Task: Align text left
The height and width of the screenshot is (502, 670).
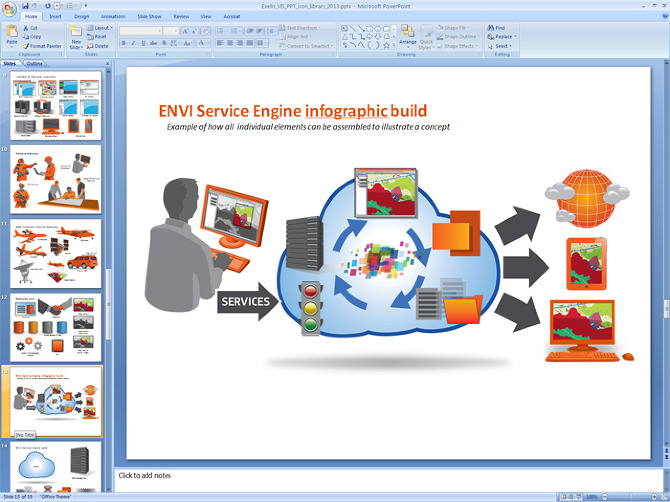Action: pyautogui.click(x=220, y=43)
